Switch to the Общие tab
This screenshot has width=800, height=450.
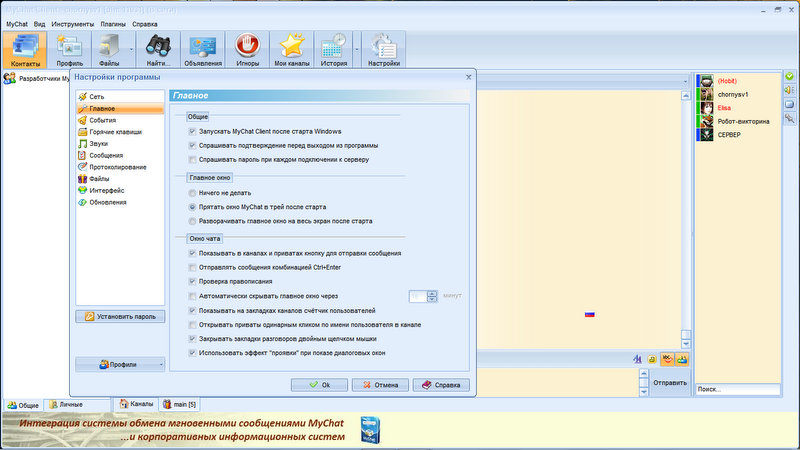(23, 405)
